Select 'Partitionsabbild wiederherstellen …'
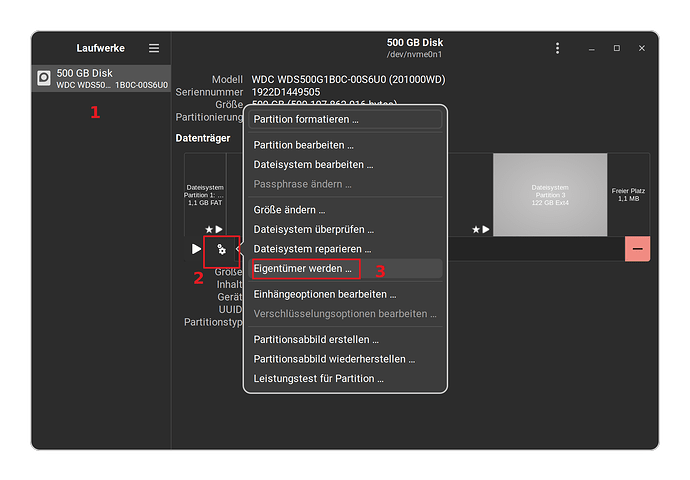This screenshot has width=690, height=480. pyautogui.click(x=334, y=359)
